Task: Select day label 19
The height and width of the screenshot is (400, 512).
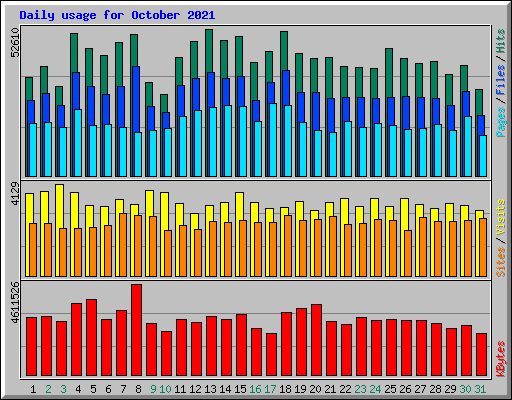Action: 300,389
